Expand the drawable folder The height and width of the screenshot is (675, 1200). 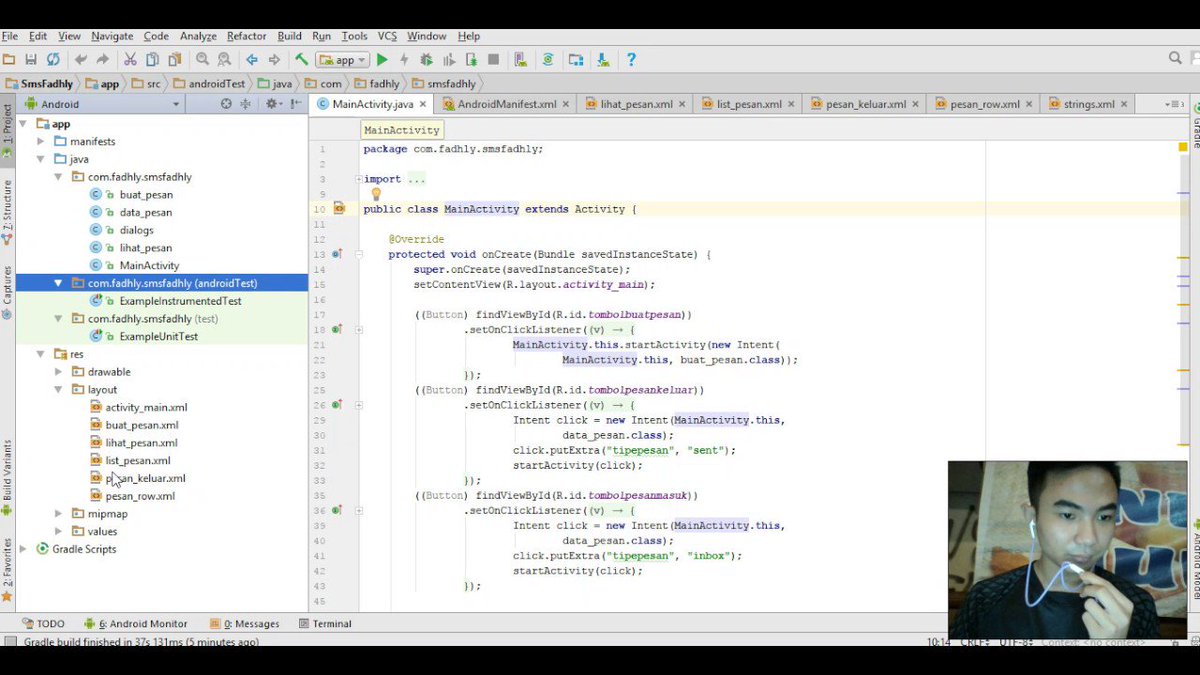(58, 371)
